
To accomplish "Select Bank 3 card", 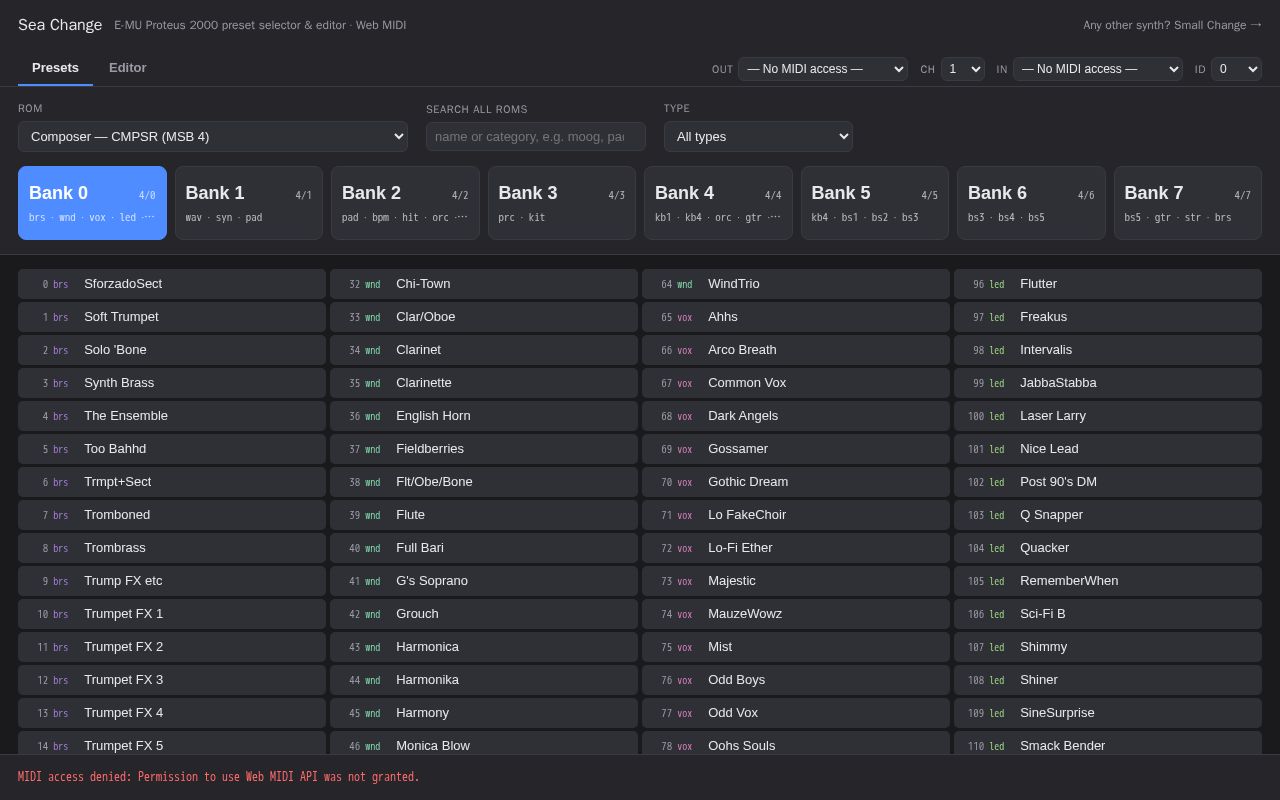I will (x=562, y=203).
